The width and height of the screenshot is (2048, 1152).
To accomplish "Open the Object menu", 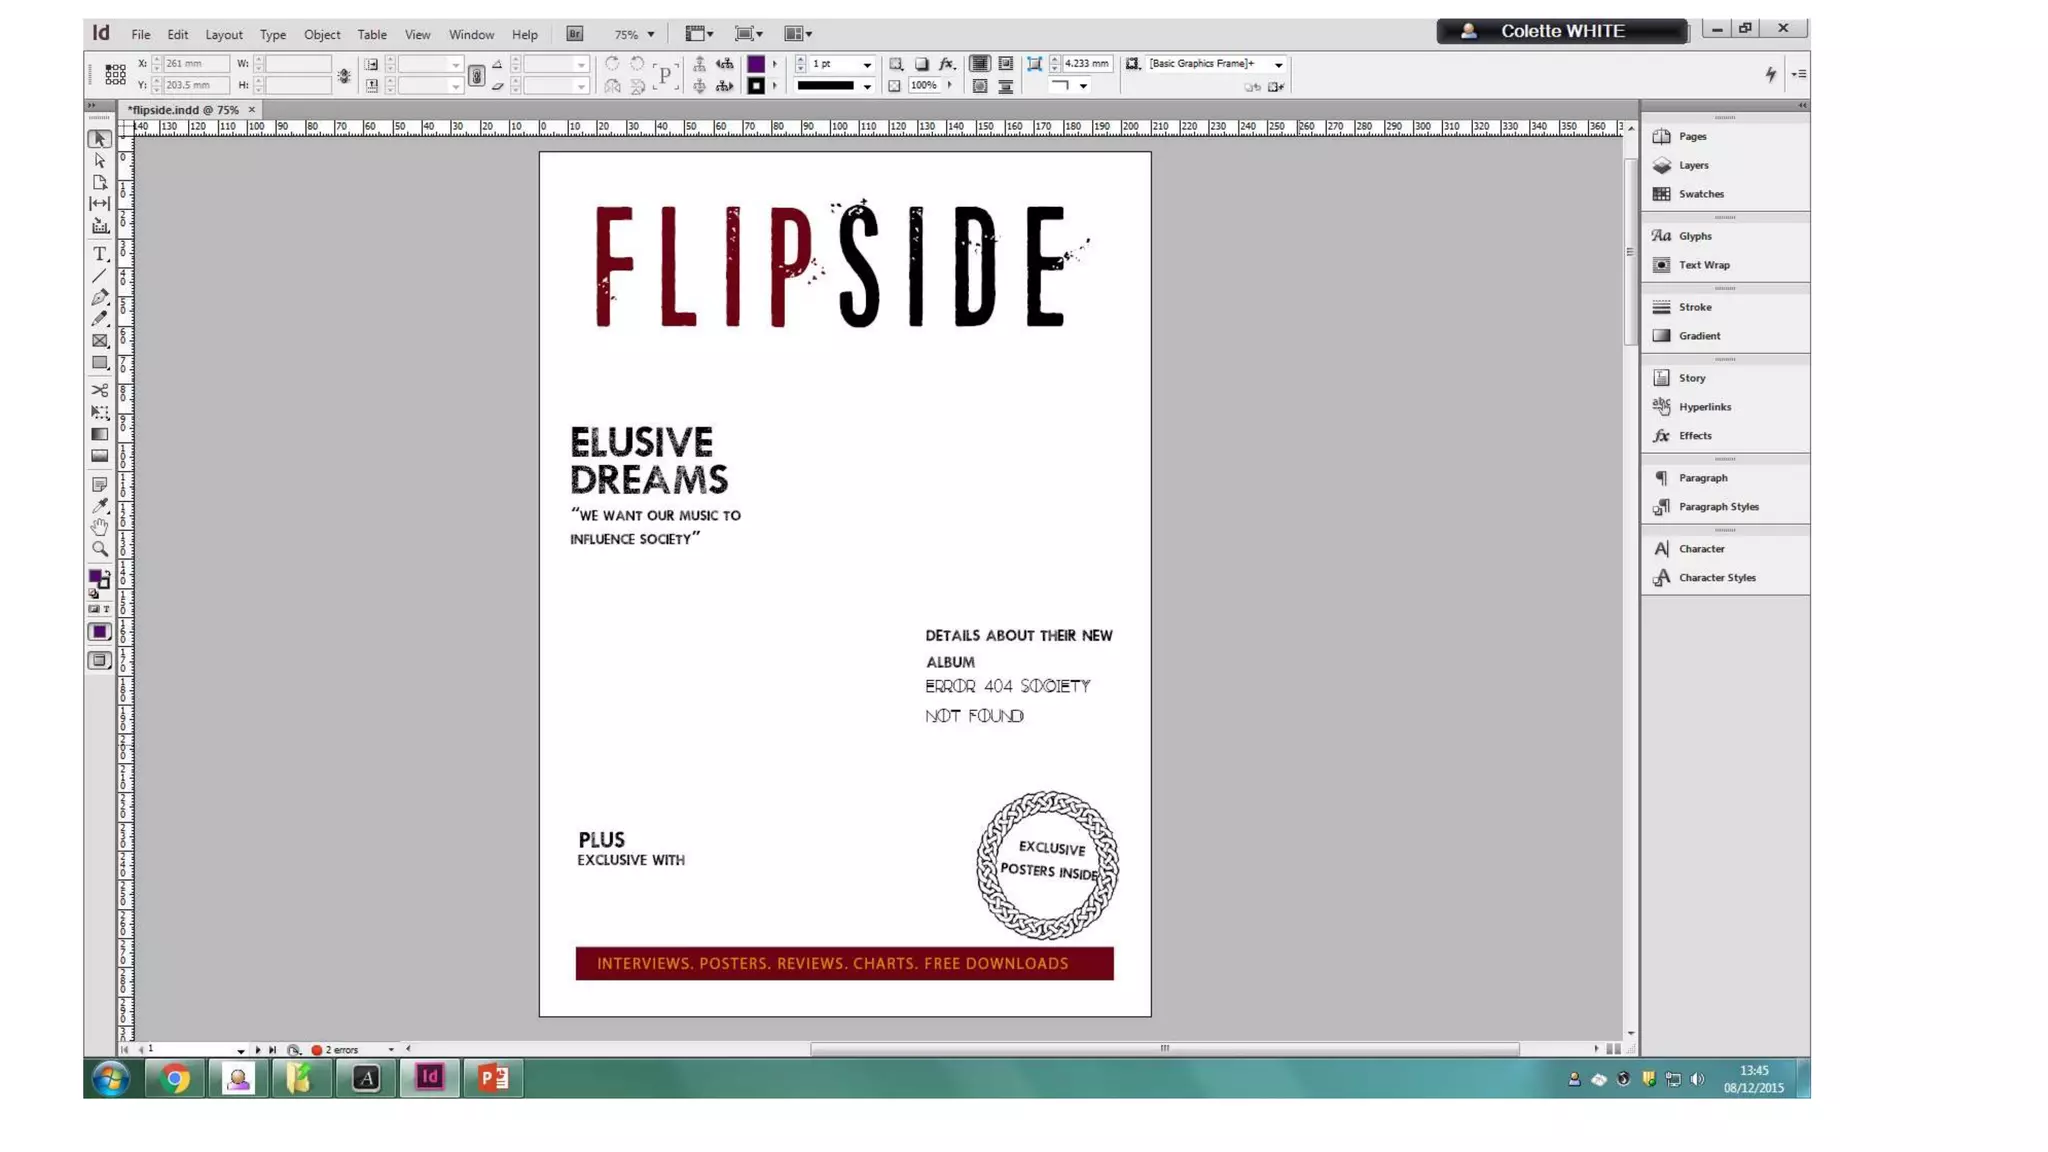I will coord(322,34).
